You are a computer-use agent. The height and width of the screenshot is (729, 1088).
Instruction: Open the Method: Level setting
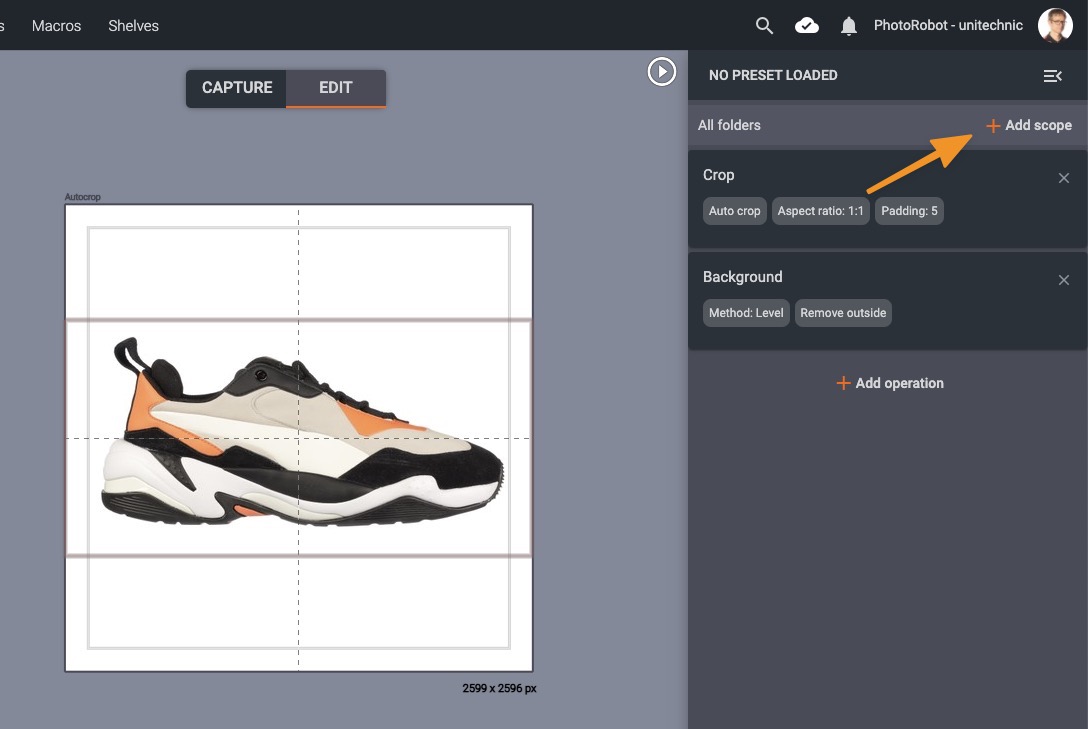click(746, 313)
